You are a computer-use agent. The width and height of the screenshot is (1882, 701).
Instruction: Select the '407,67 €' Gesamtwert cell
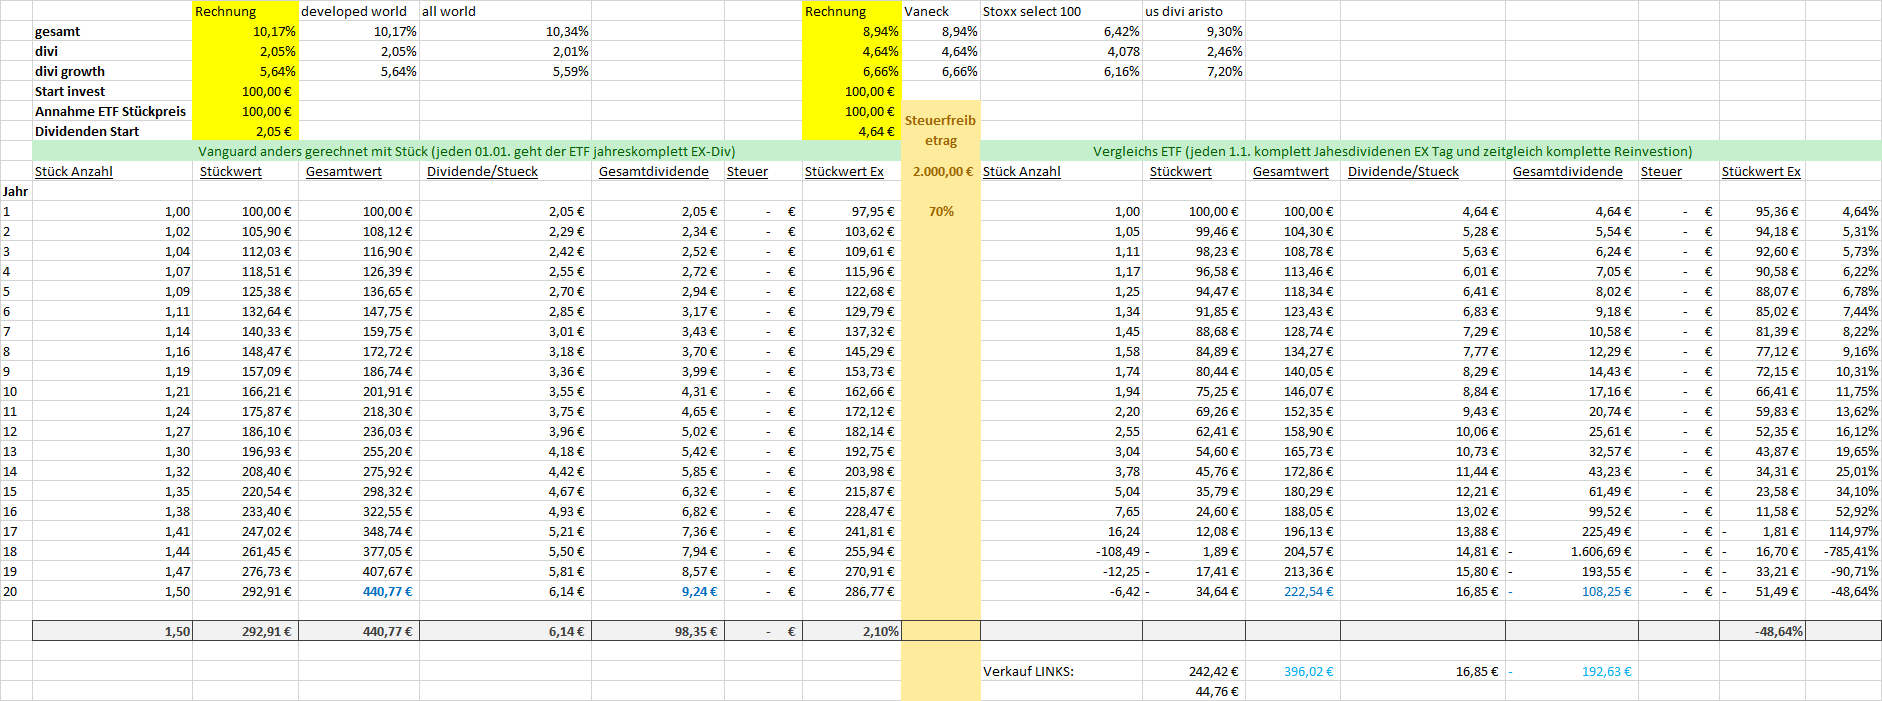click(x=359, y=571)
